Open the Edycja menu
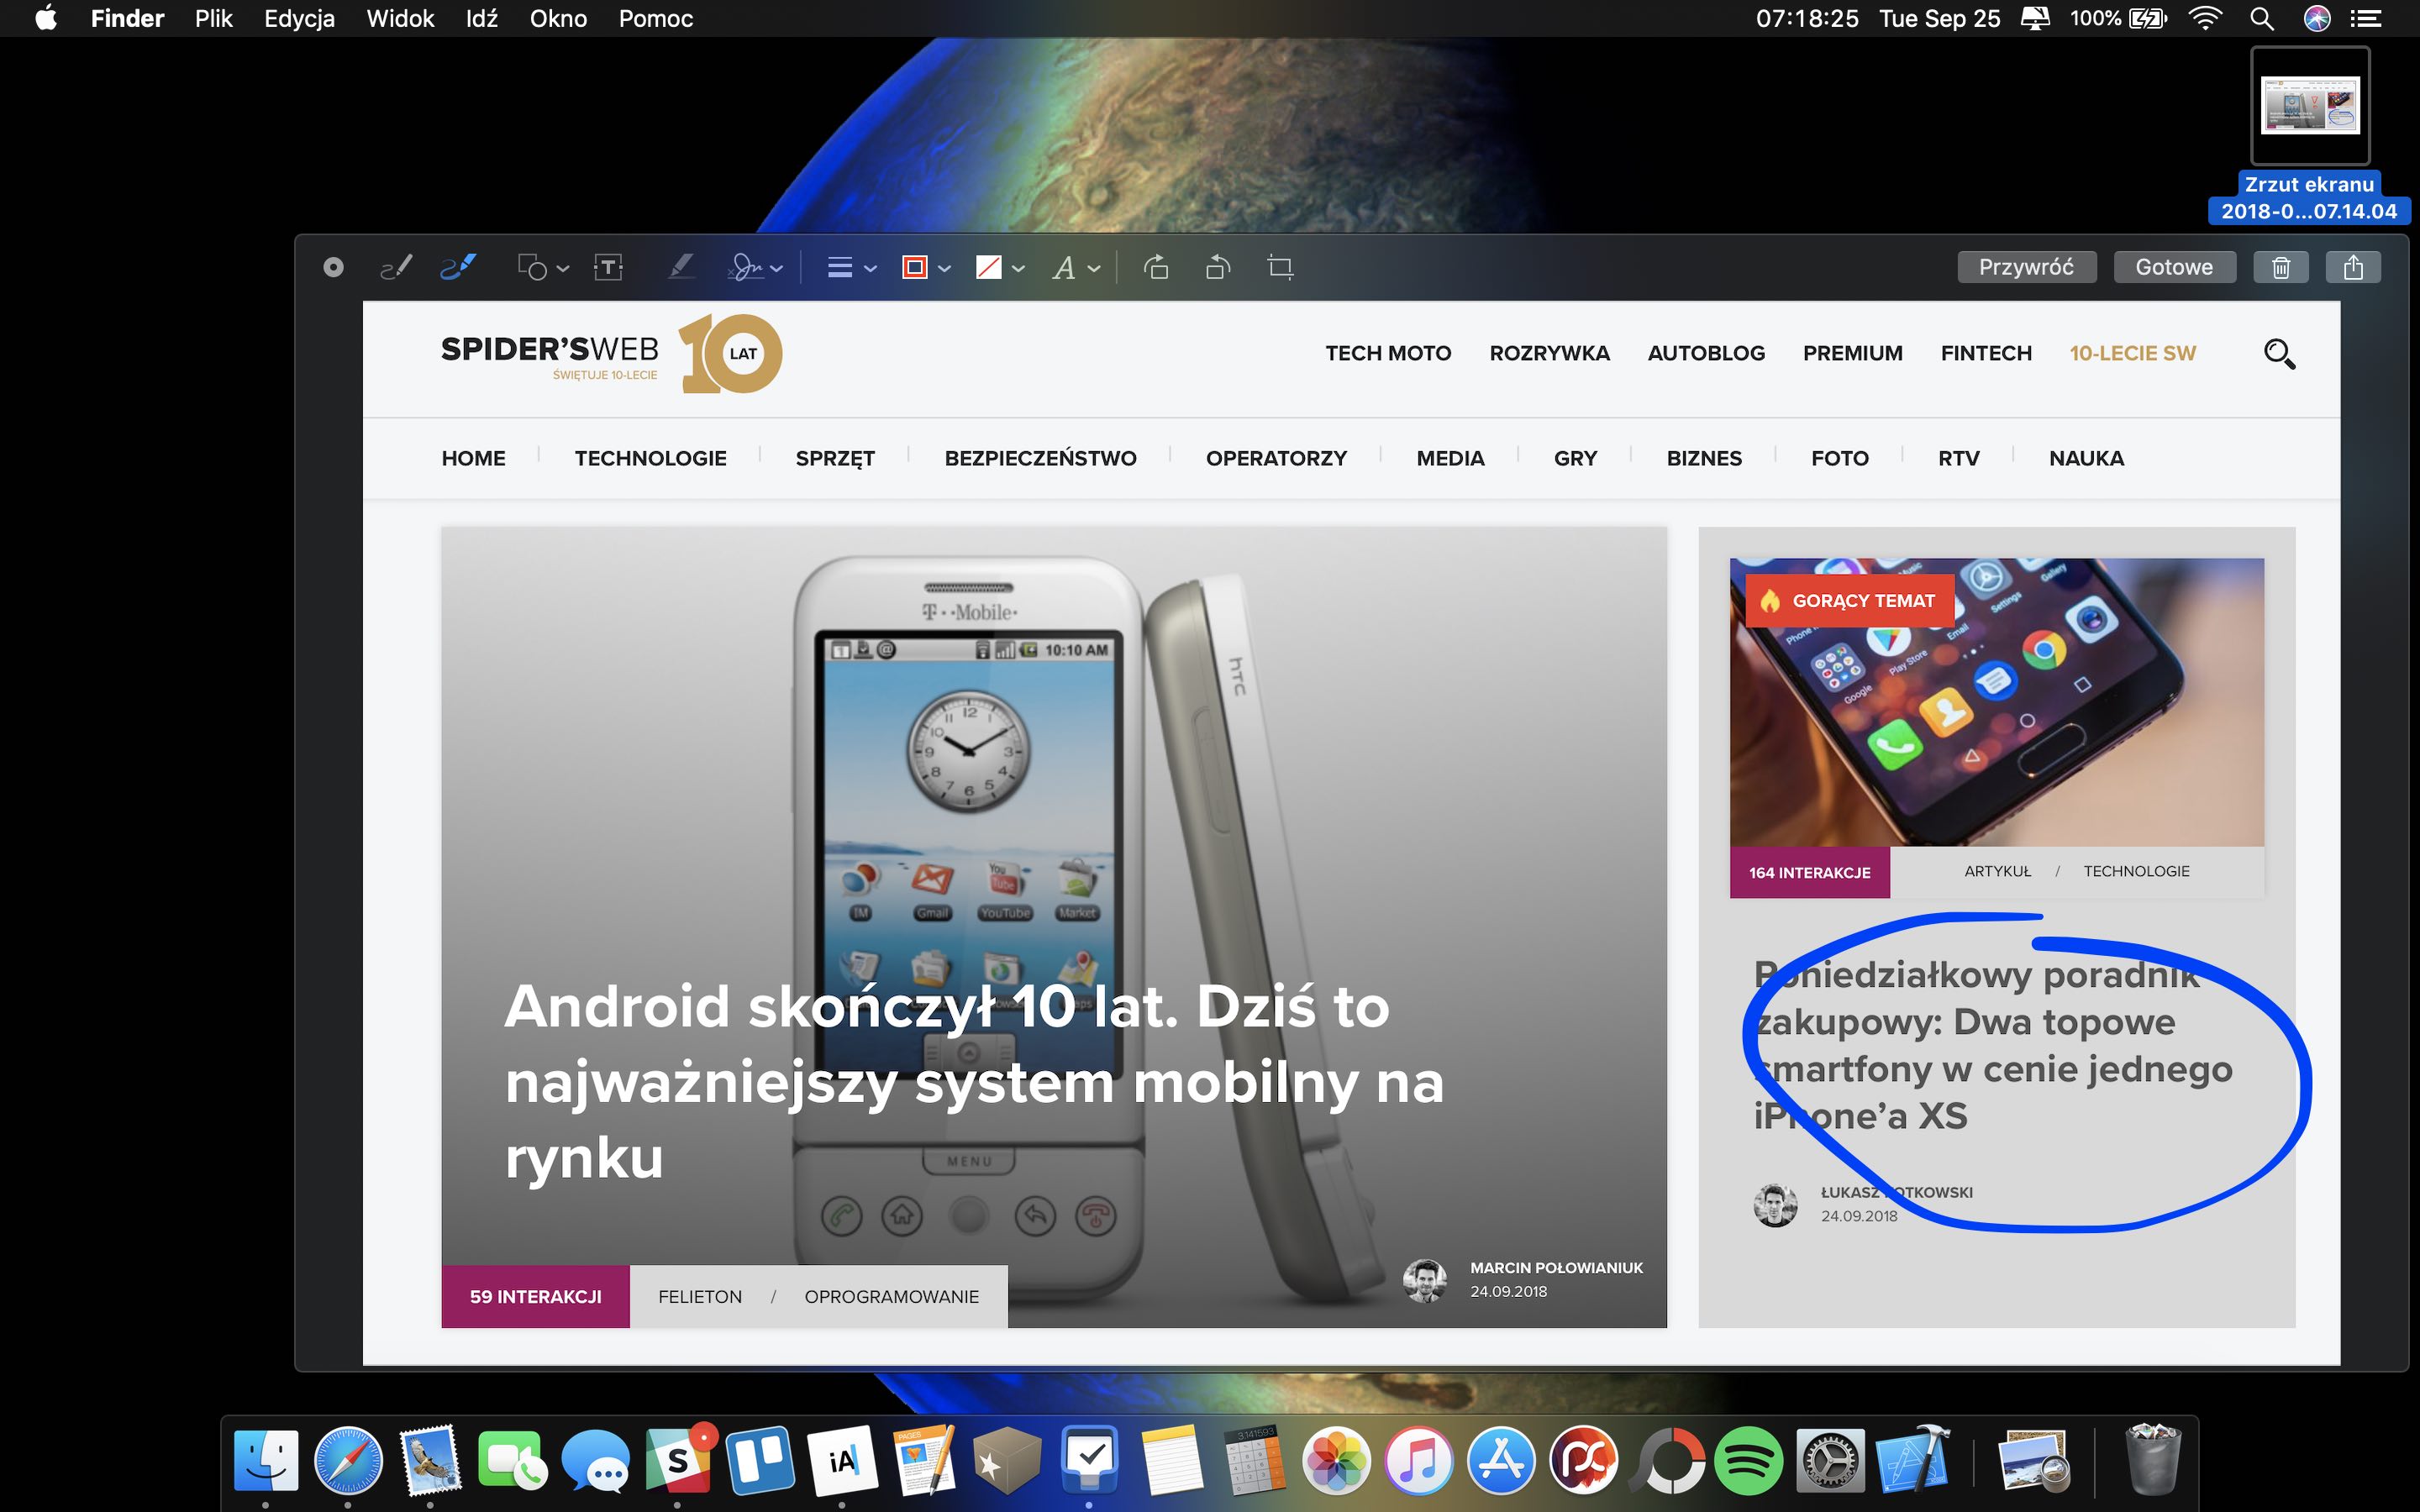The image size is (2420, 1512). (299, 18)
